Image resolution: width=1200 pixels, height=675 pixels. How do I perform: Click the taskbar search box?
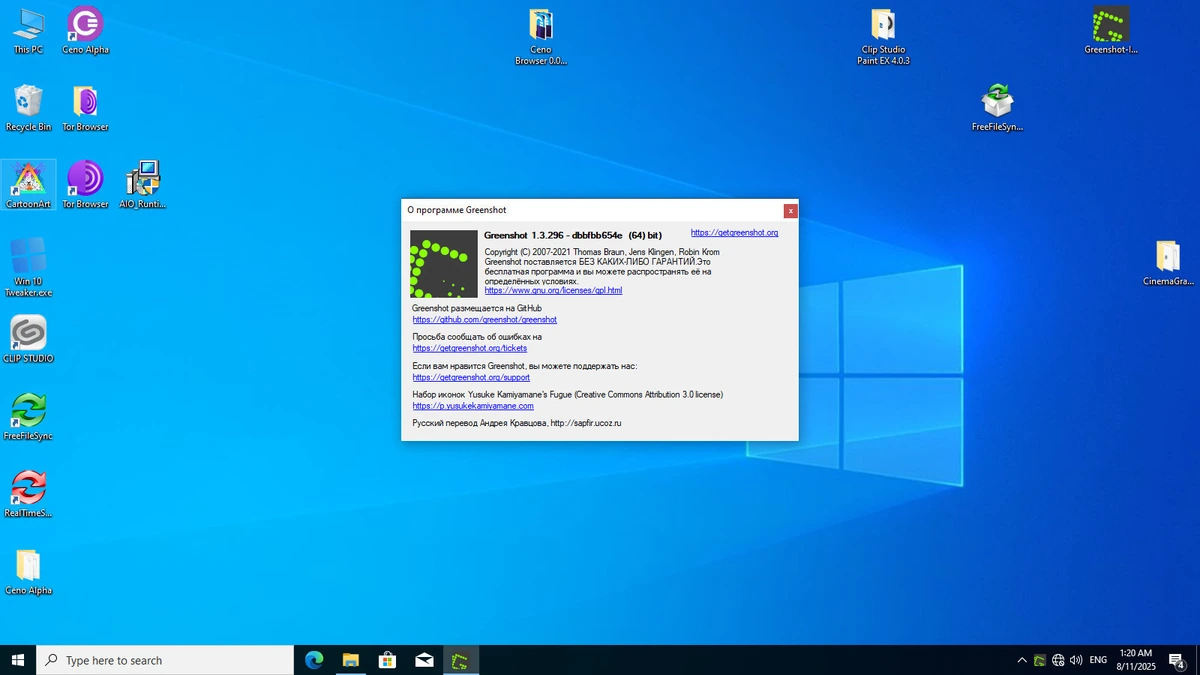[x=165, y=660]
